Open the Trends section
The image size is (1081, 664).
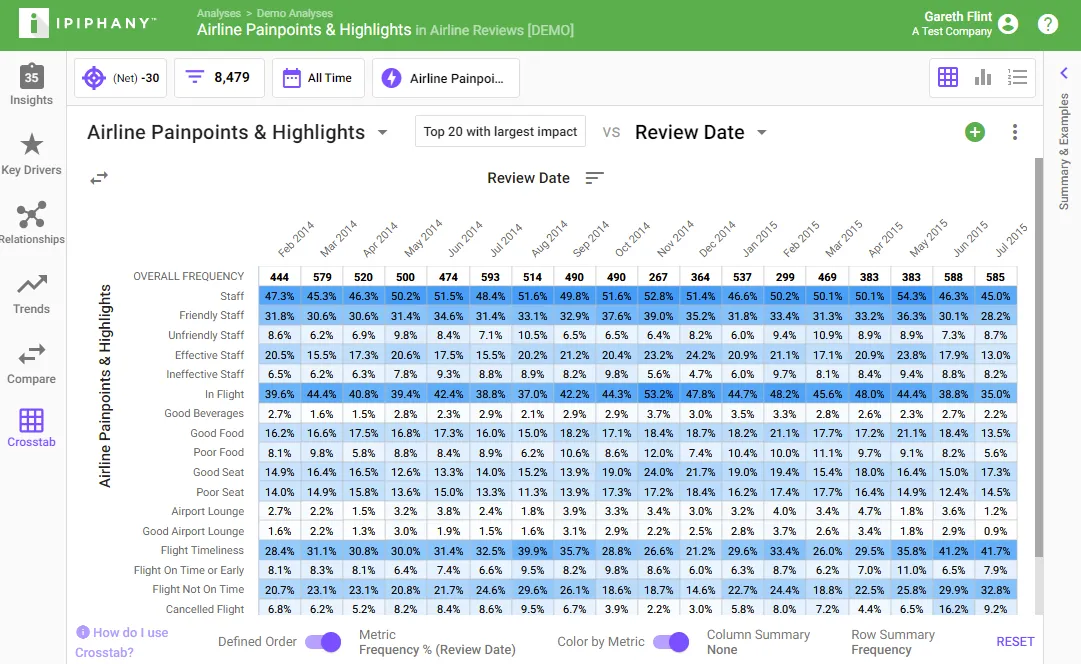tap(32, 294)
